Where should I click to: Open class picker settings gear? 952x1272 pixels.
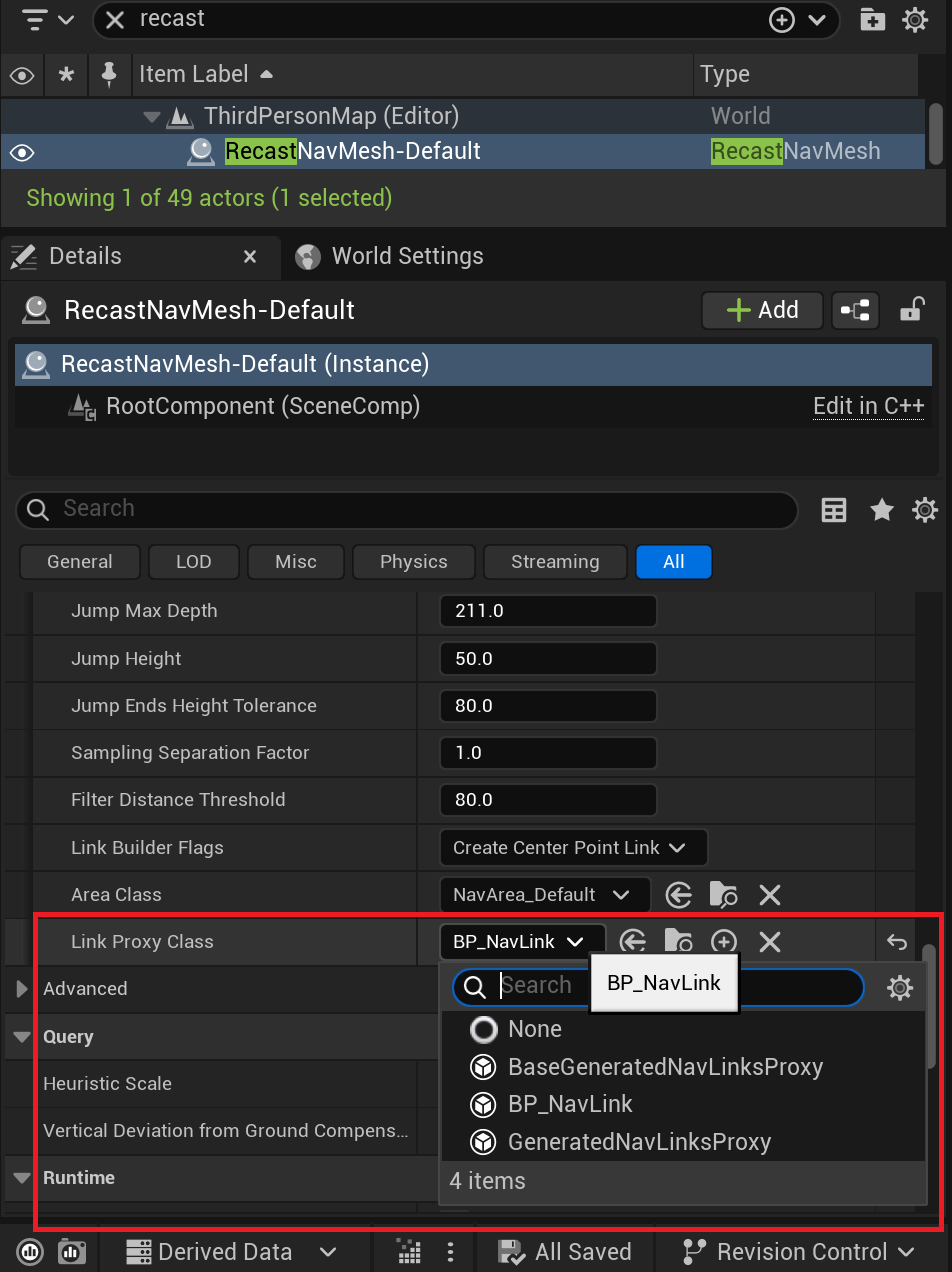coord(900,988)
